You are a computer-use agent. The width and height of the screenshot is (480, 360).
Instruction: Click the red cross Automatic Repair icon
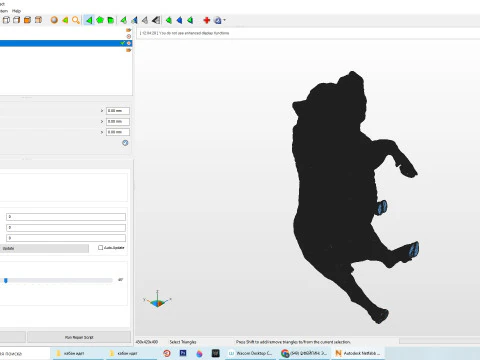click(x=207, y=20)
